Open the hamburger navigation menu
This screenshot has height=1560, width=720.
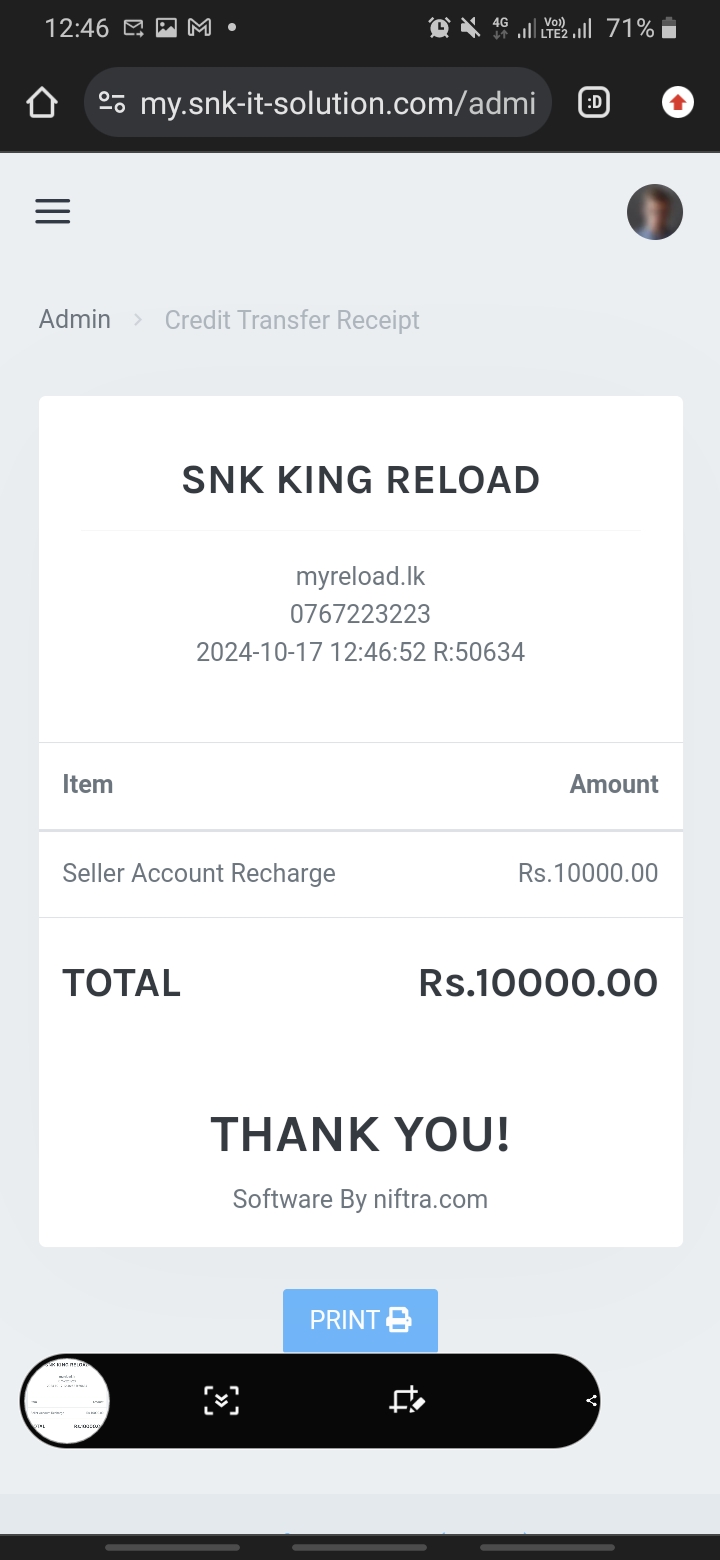pos(53,211)
